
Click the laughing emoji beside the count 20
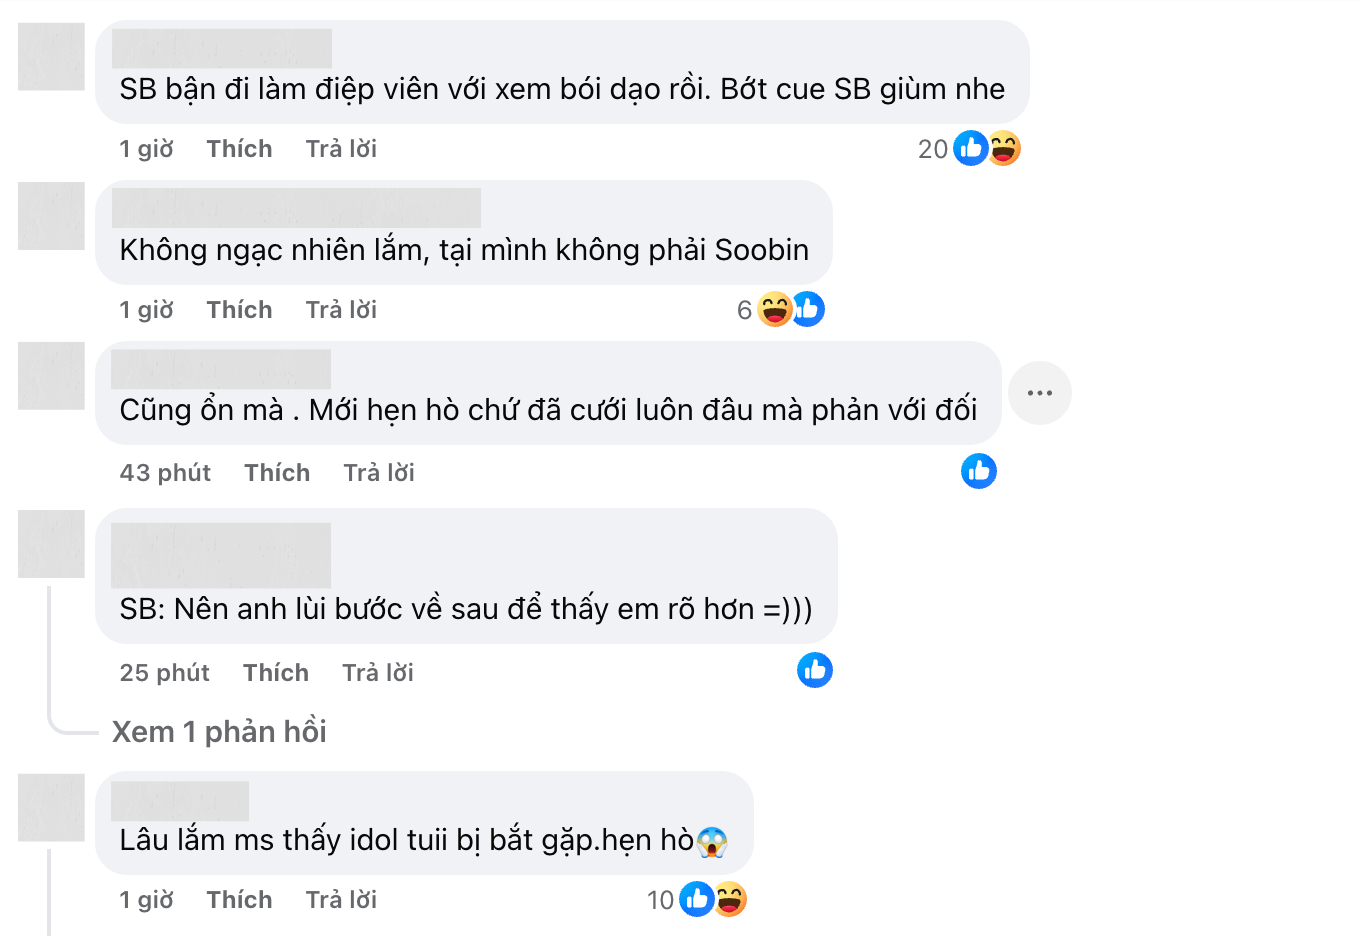pyautogui.click(x=1001, y=148)
